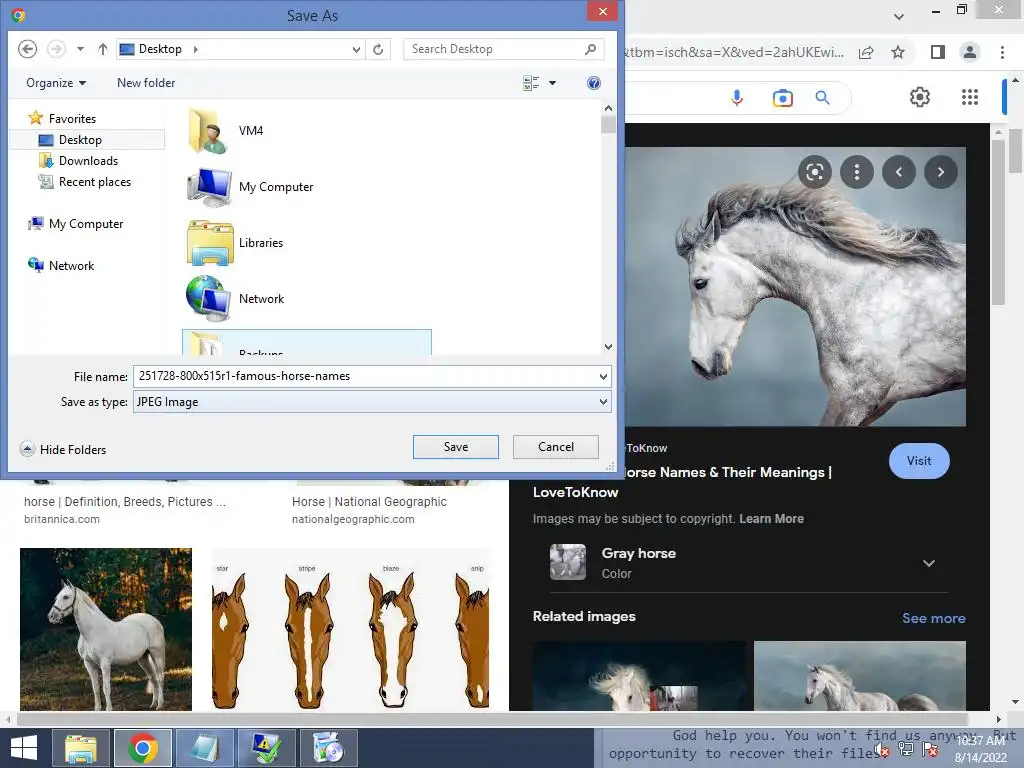The width and height of the screenshot is (1024, 768).
Task: Open horse face markings illustration thumbnail
Action: click(x=350, y=629)
